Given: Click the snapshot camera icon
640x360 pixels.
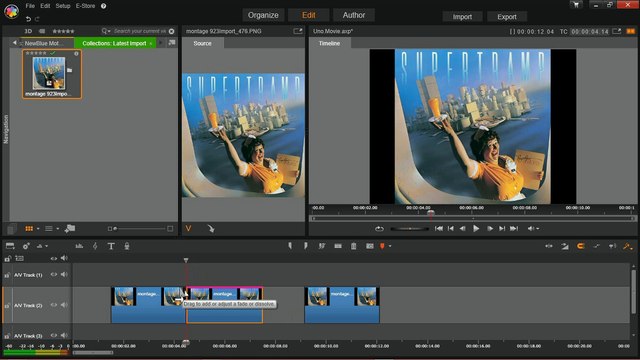Looking at the screenshot, I should pos(369,246).
